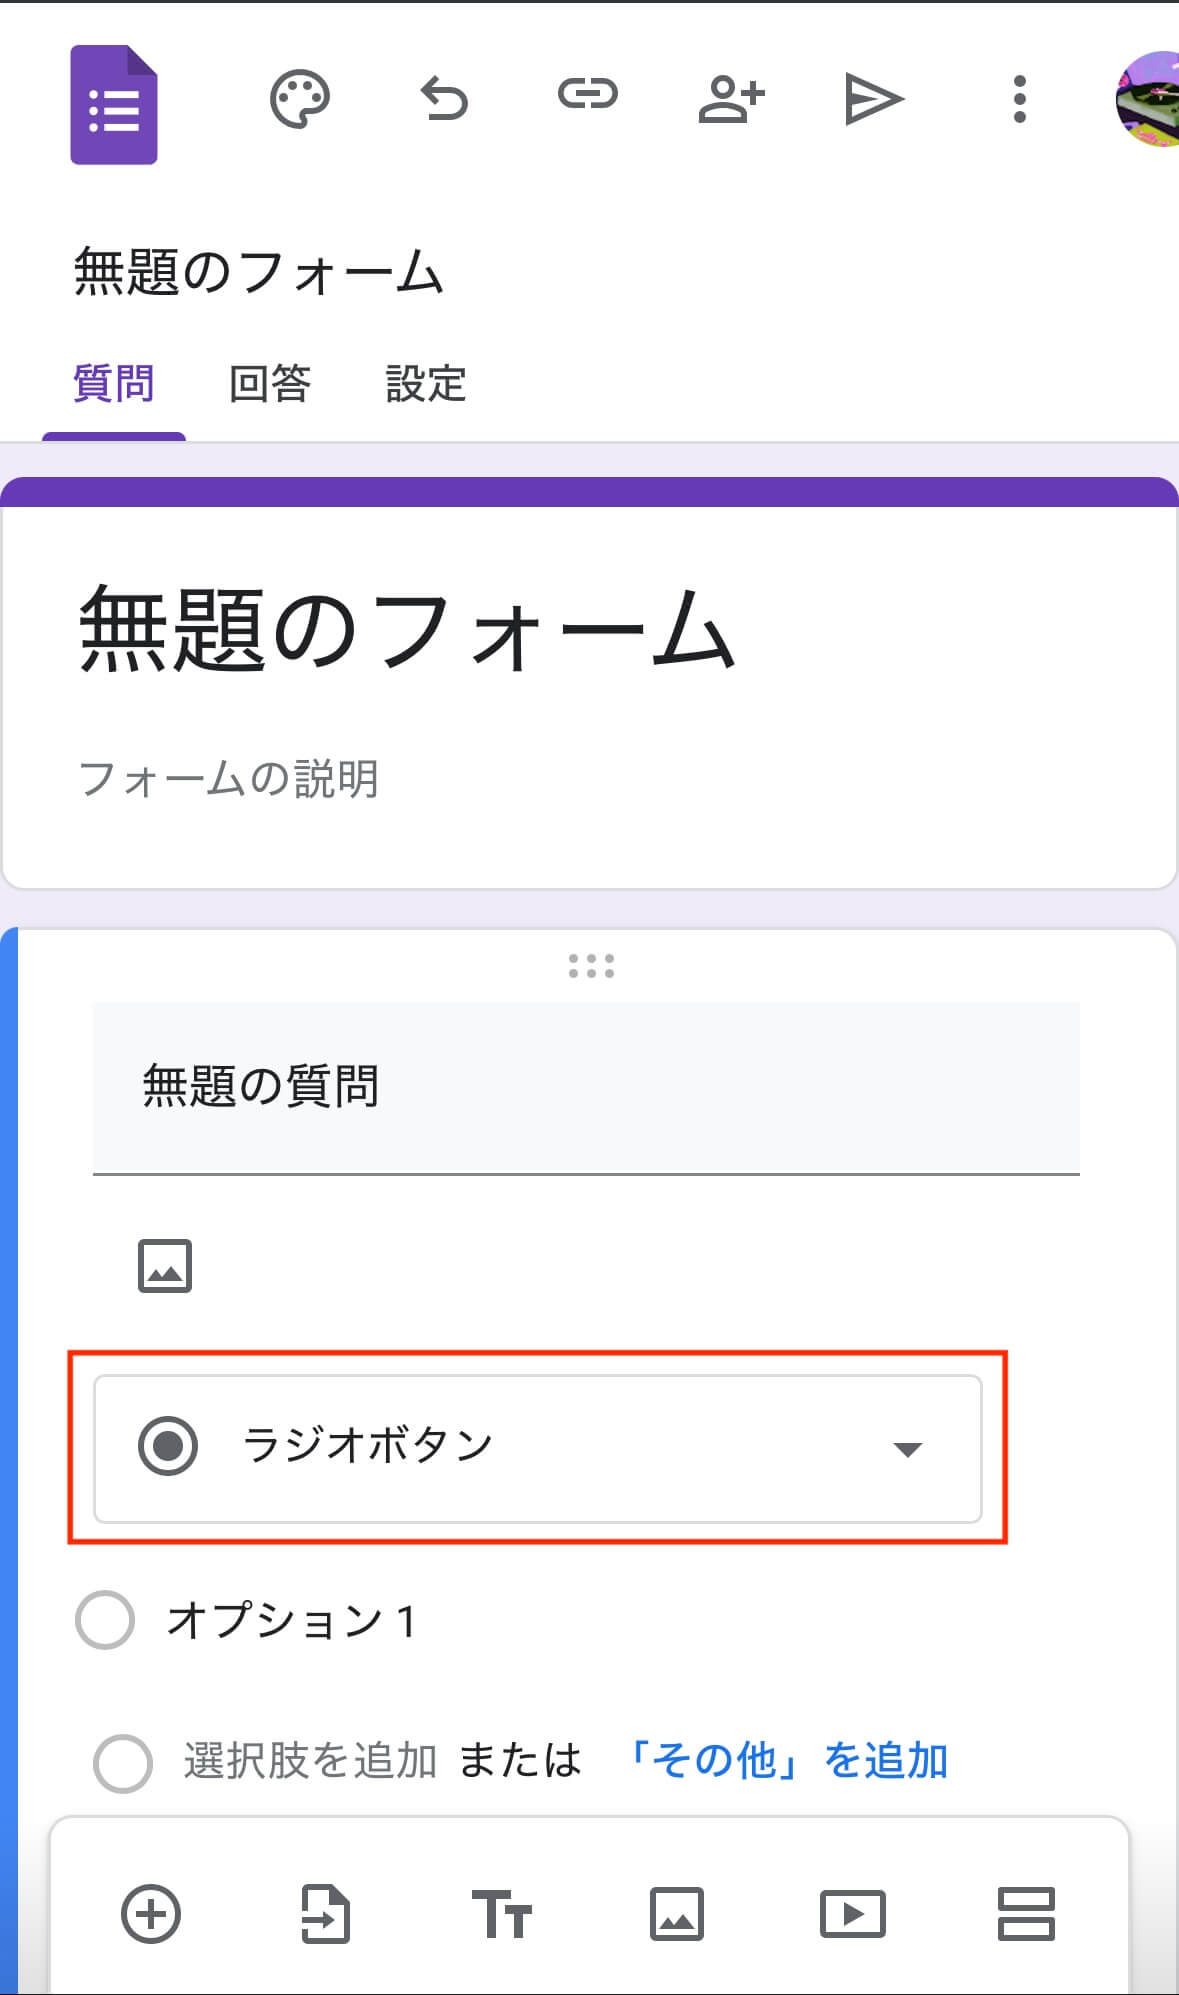Switch to the 設定 tab
Screen dimensions: 1179x1995
426,384
